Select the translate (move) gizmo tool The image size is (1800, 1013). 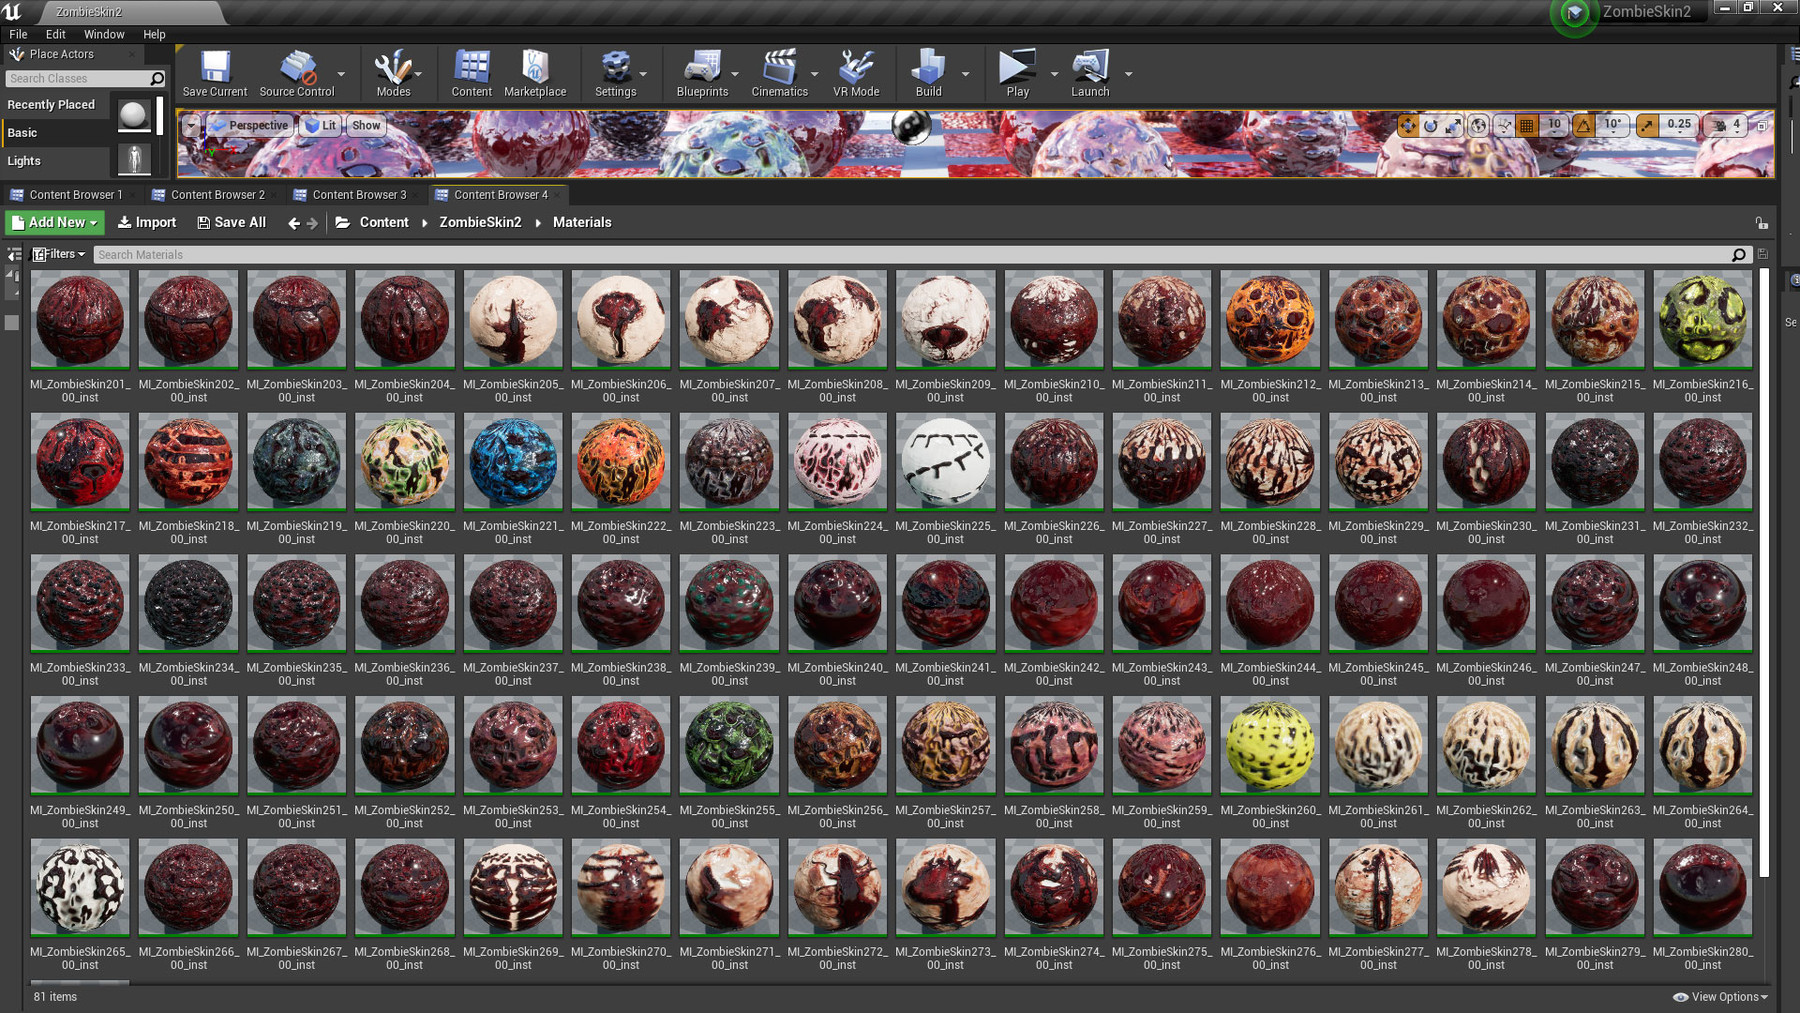(x=1408, y=125)
